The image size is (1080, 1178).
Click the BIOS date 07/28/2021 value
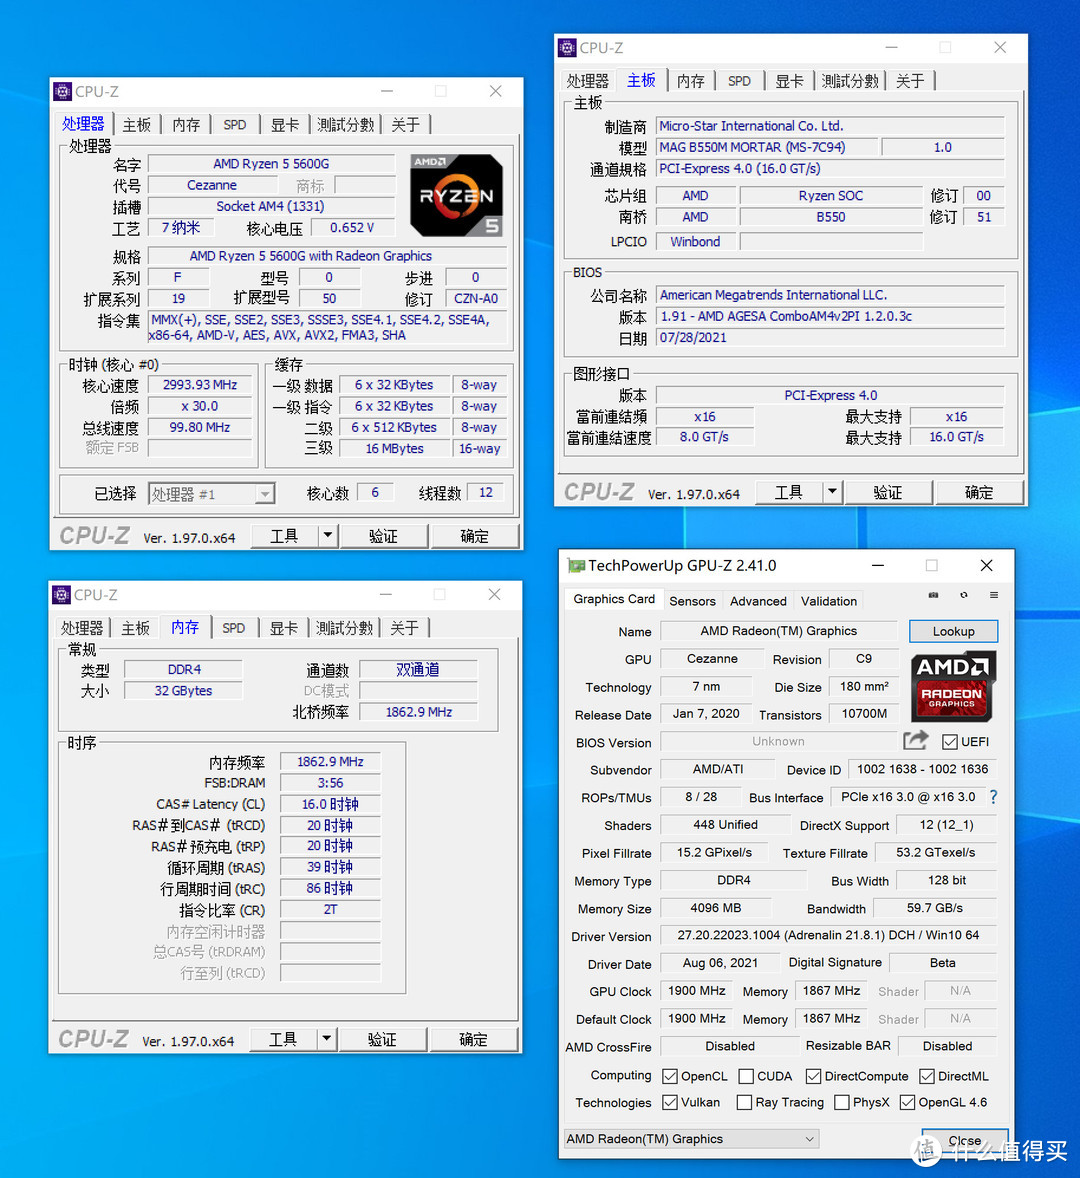[830, 337]
